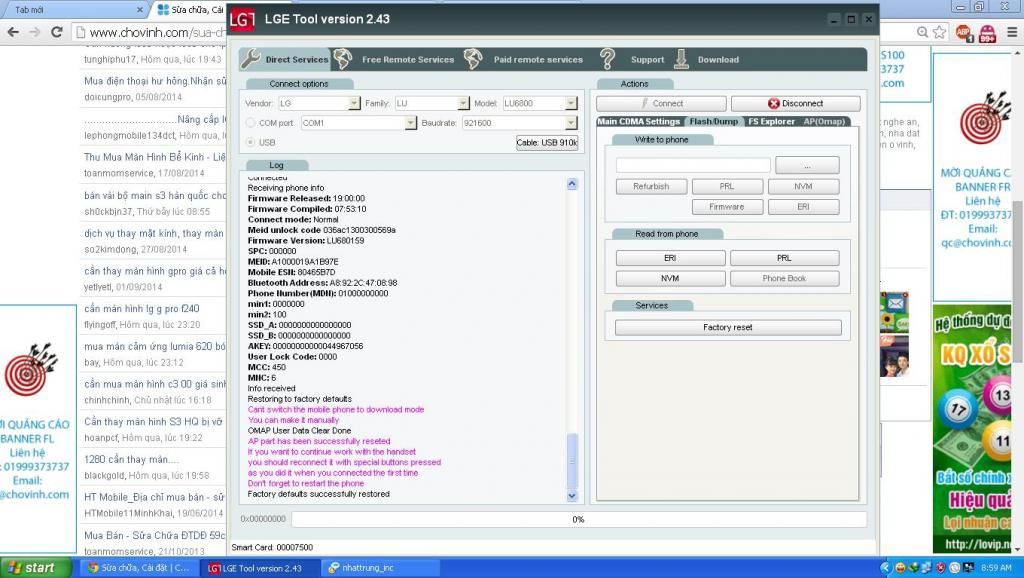Select COM port radio button
The height and width of the screenshot is (578, 1024).
click(x=250, y=123)
